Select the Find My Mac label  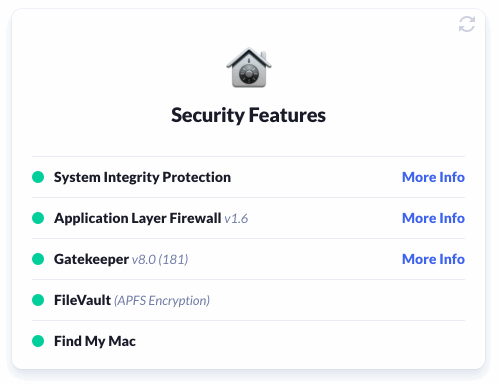point(95,341)
